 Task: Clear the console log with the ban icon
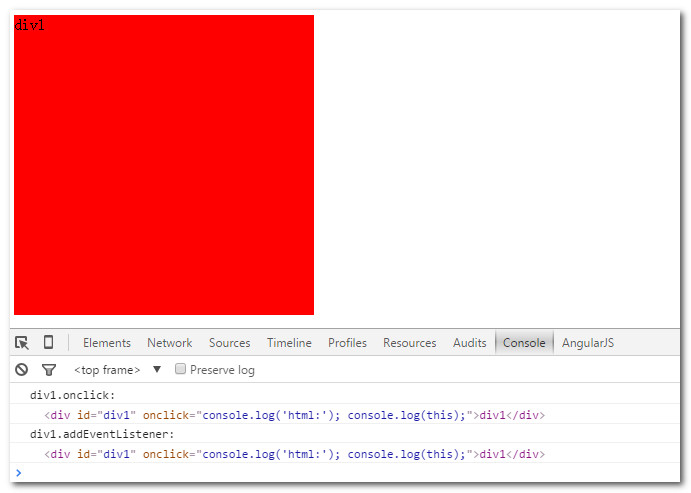coord(22,370)
